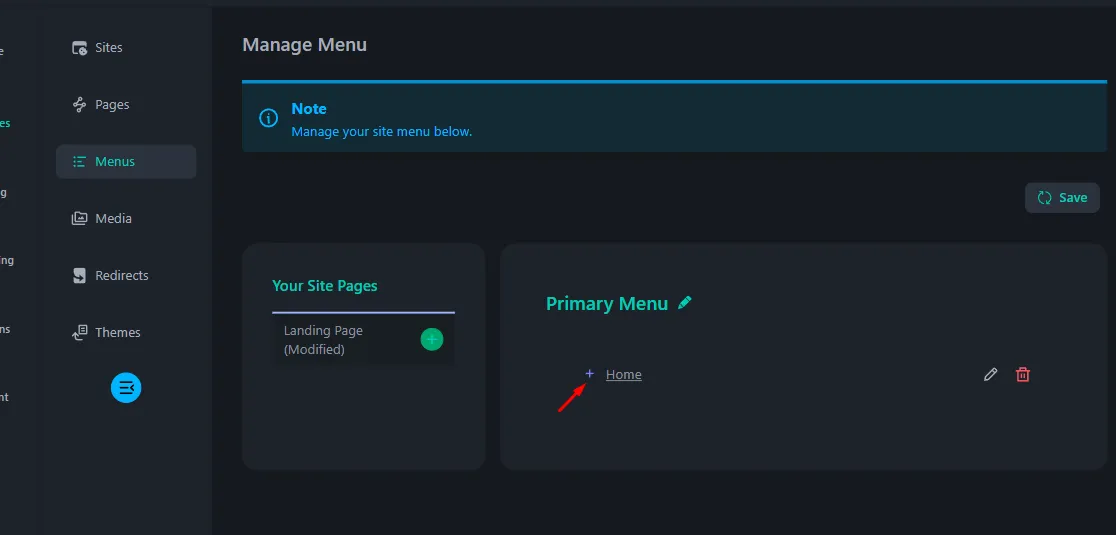Image resolution: width=1116 pixels, height=535 pixels.
Task: Expand Home item with plus sign
Action: (x=589, y=374)
